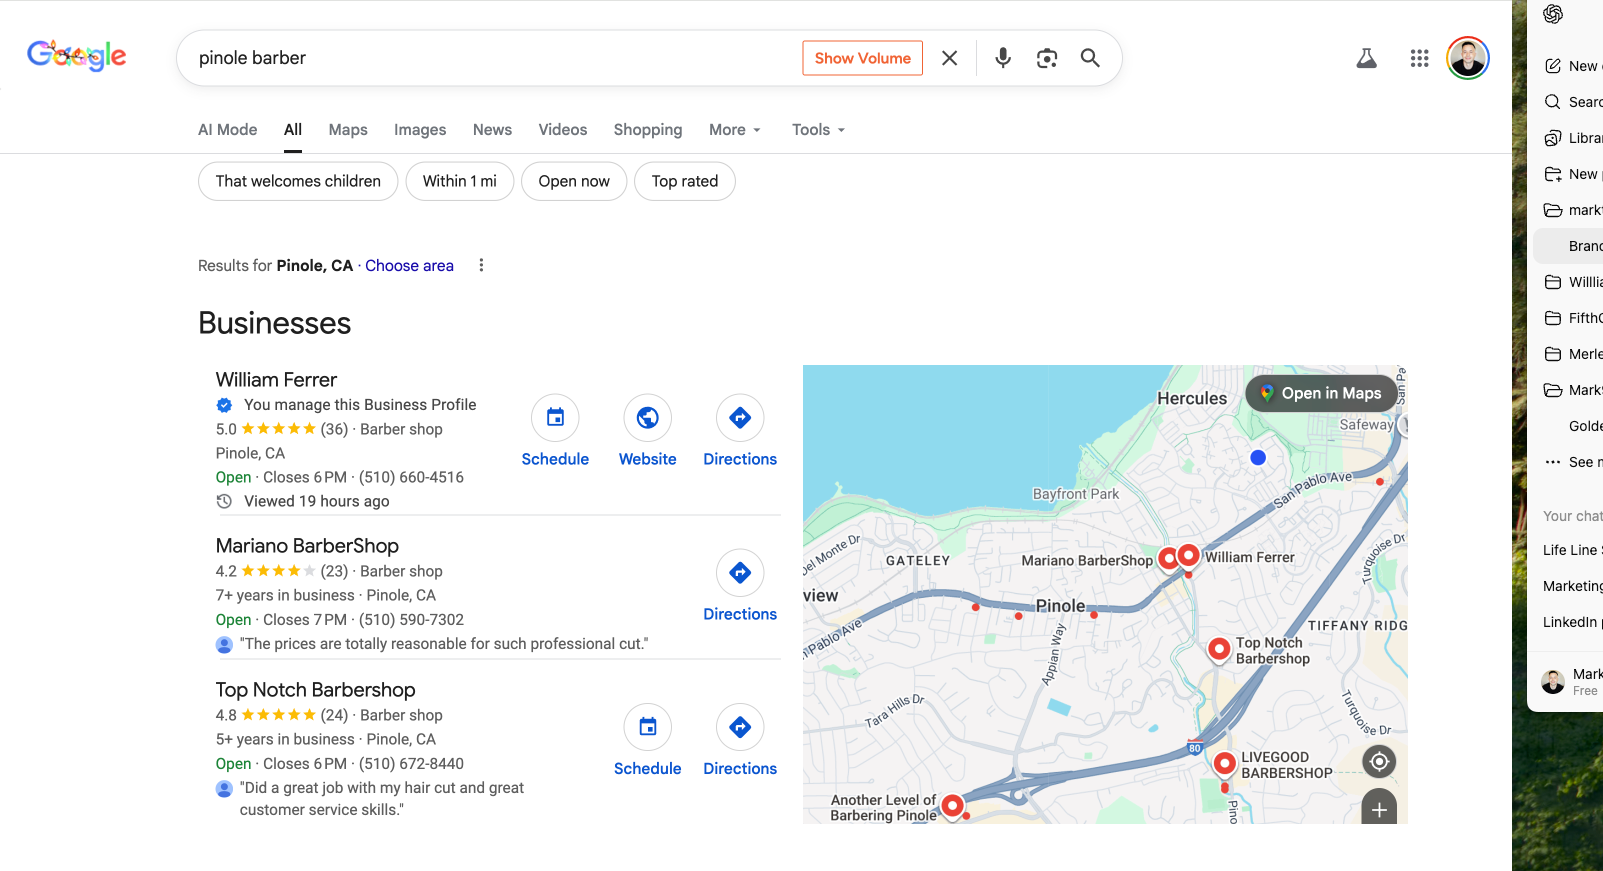Switch to the Images tab
The width and height of the screenshot is (1603, 871).
420,130
